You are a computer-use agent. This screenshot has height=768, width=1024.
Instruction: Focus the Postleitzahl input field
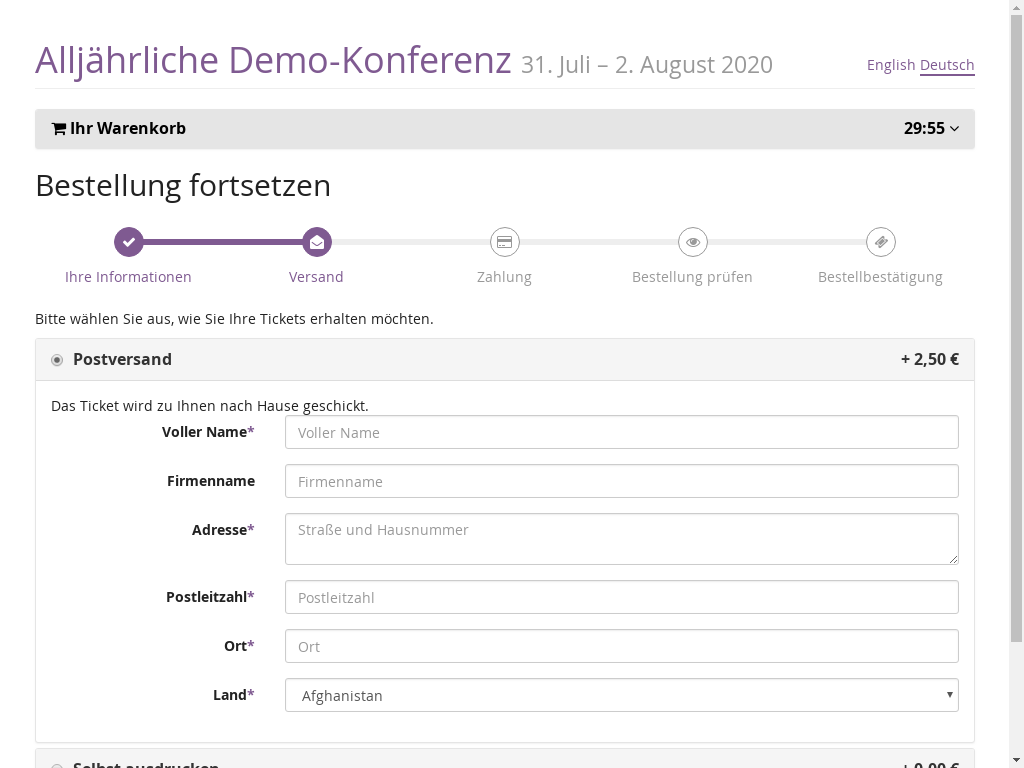[621, 597]
